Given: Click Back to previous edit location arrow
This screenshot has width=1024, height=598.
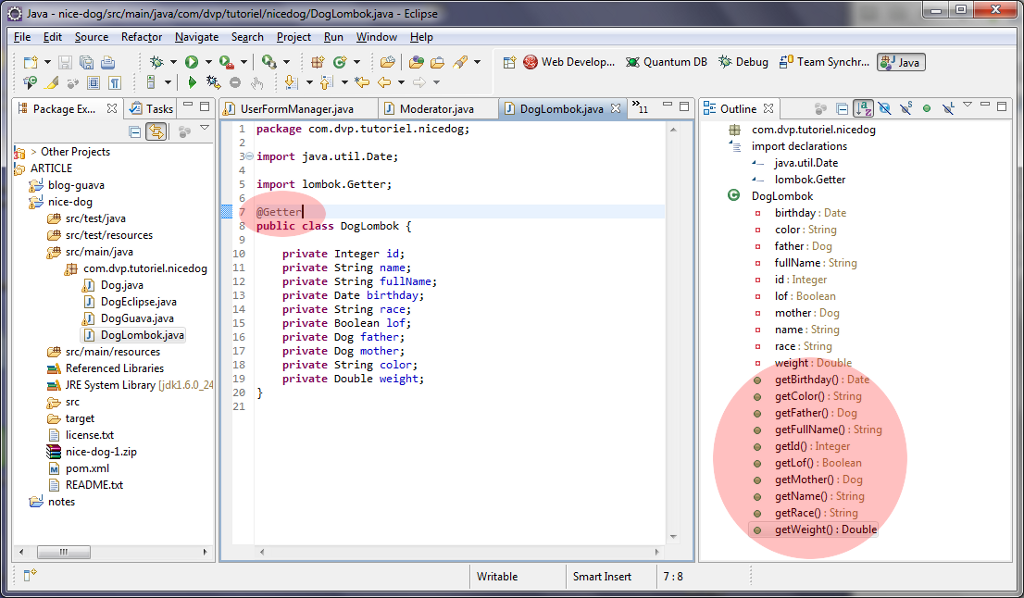Looking at the screenshot, I should click(362, 83).
